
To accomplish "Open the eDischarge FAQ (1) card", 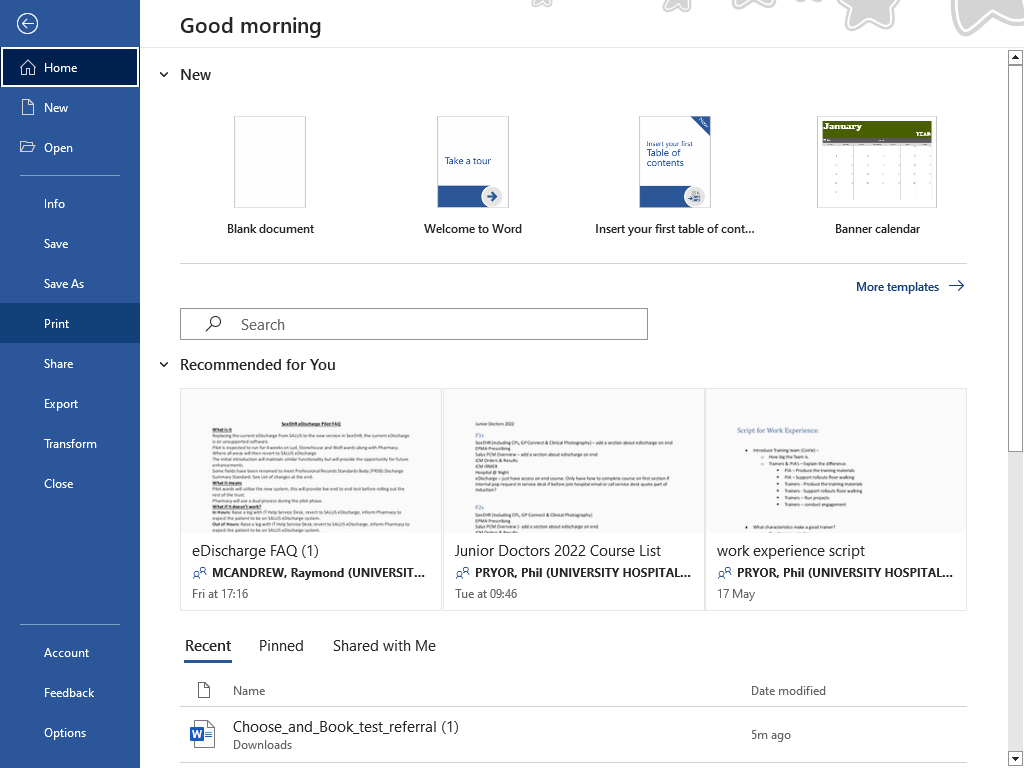I will pos(311,500).
